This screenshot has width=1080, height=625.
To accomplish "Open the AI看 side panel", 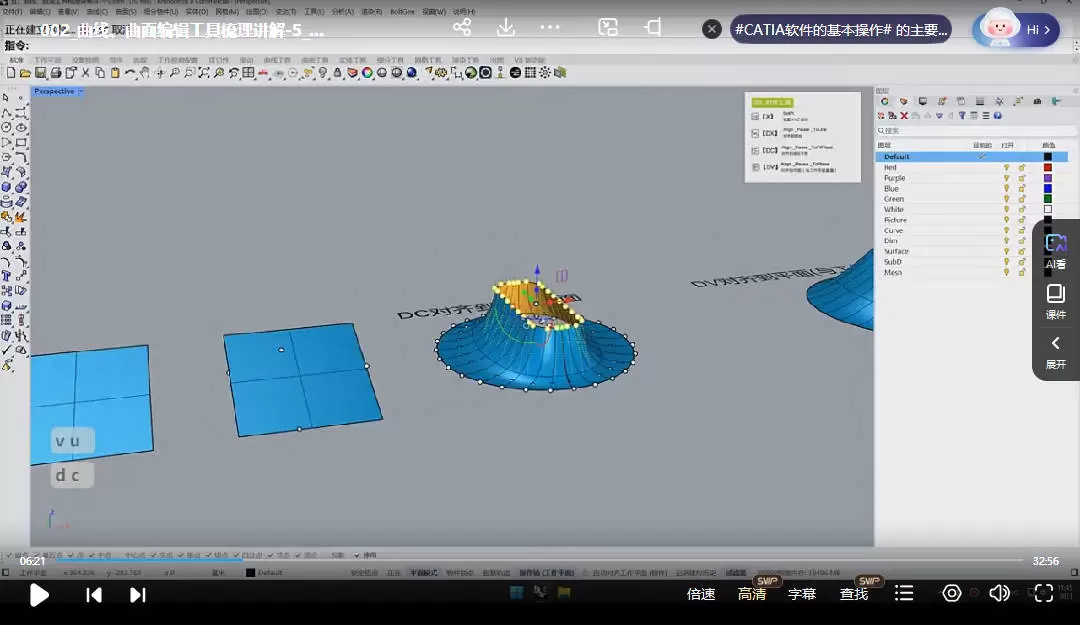I will coord(1055,252).
